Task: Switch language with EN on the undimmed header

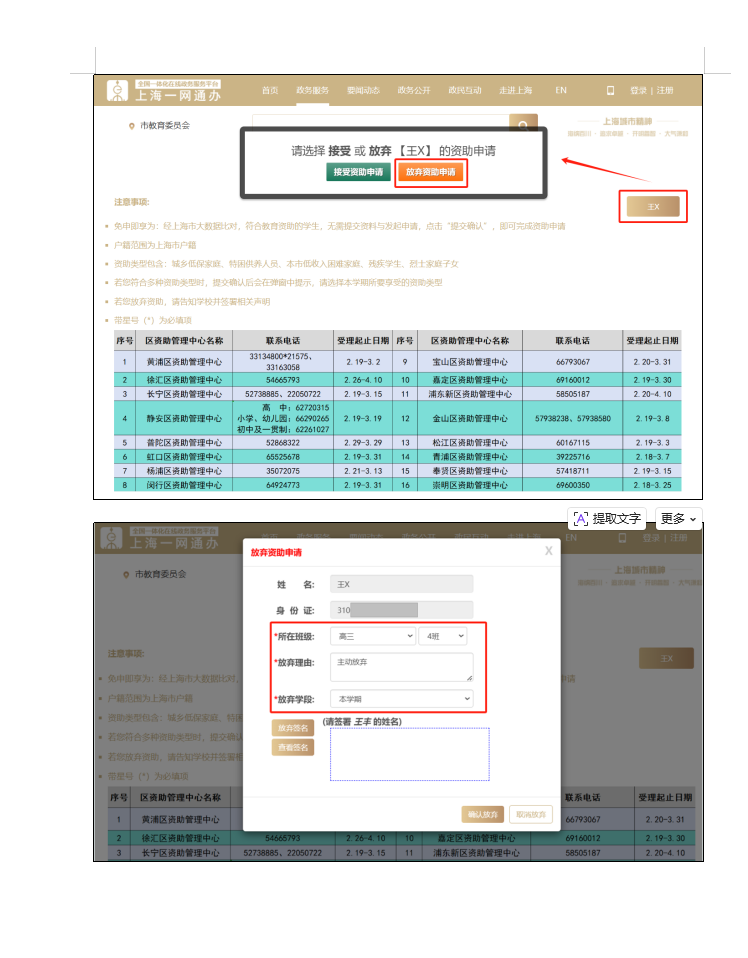Action: point(560,90)
